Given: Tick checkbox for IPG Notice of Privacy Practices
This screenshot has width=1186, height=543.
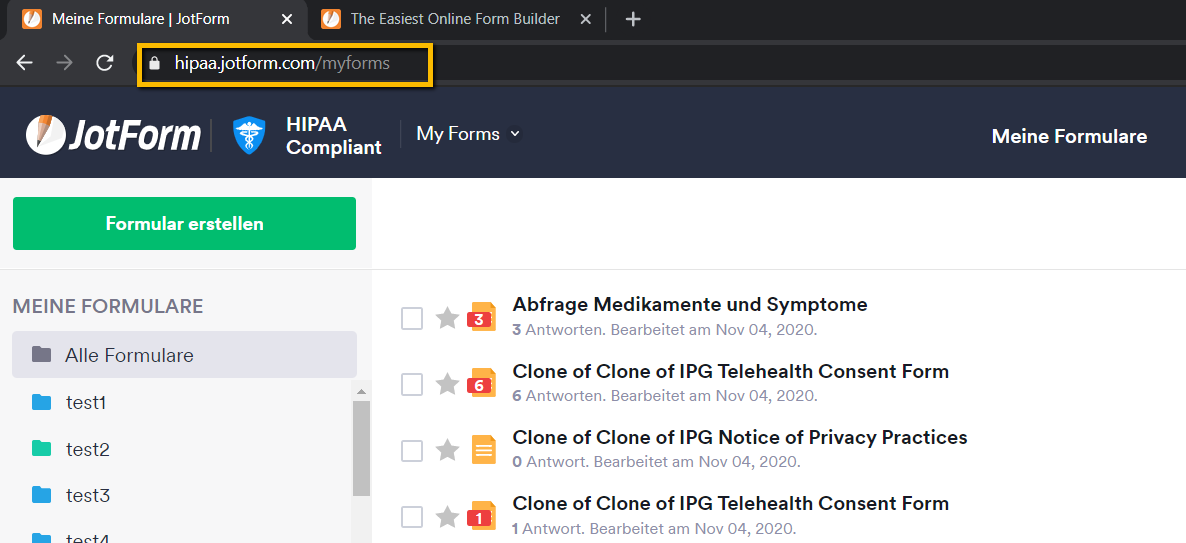Looking at the screenshot, I should click(x=411, y=451).
